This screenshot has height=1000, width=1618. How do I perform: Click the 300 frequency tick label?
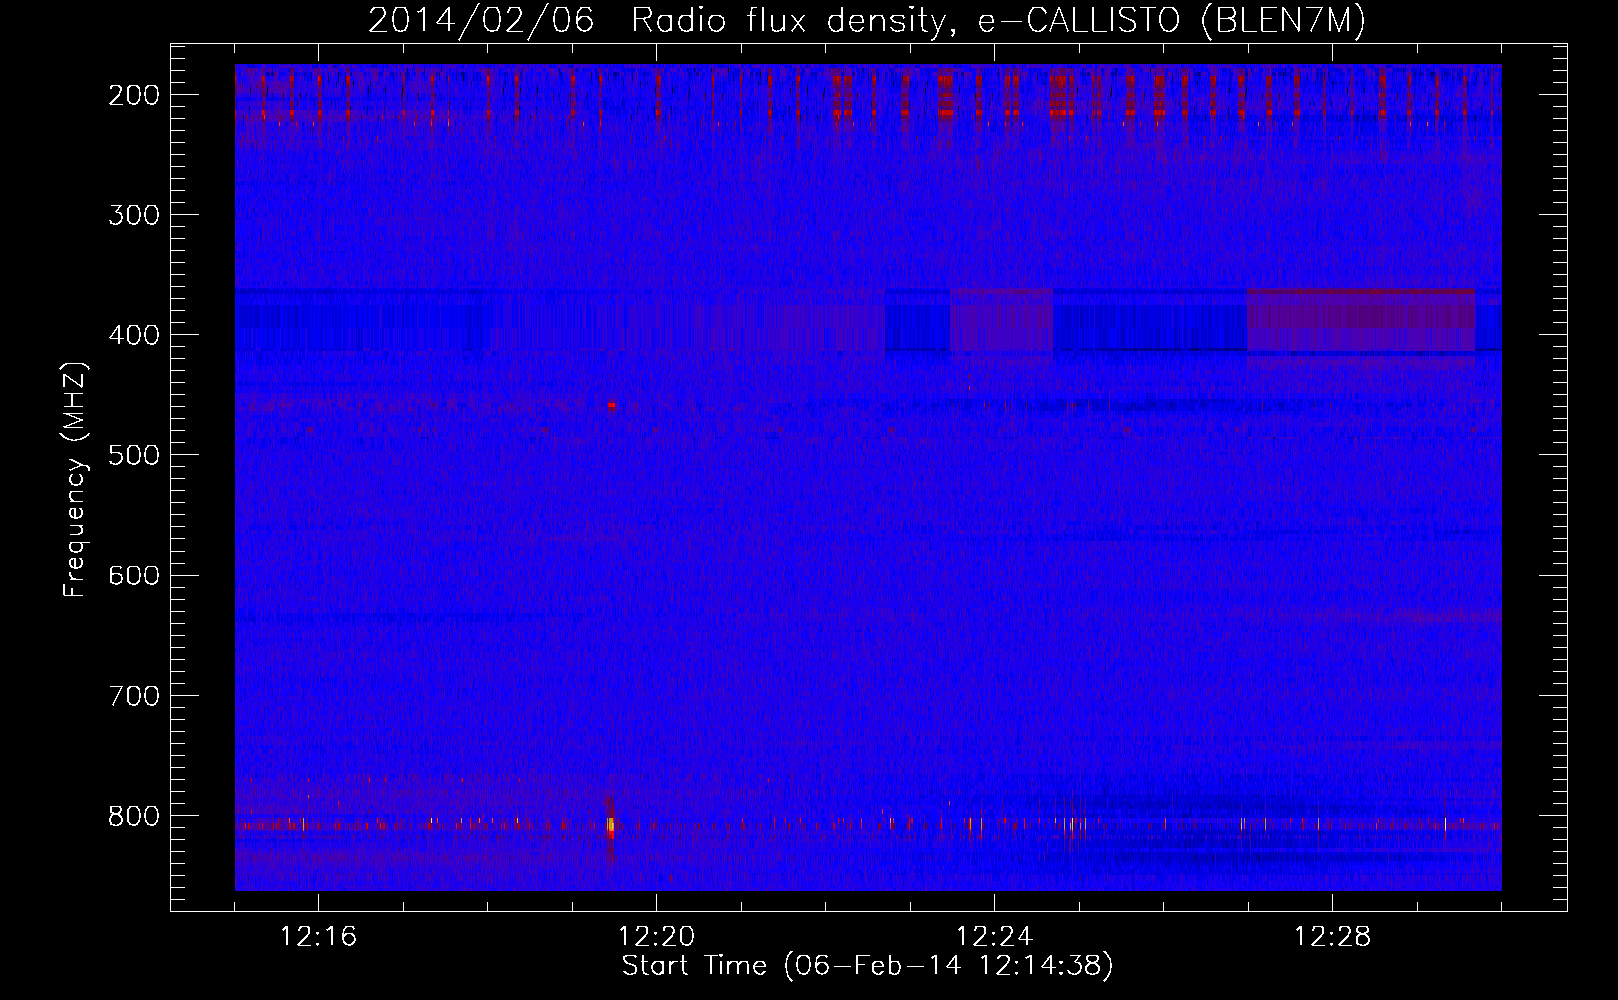point(133,215)
